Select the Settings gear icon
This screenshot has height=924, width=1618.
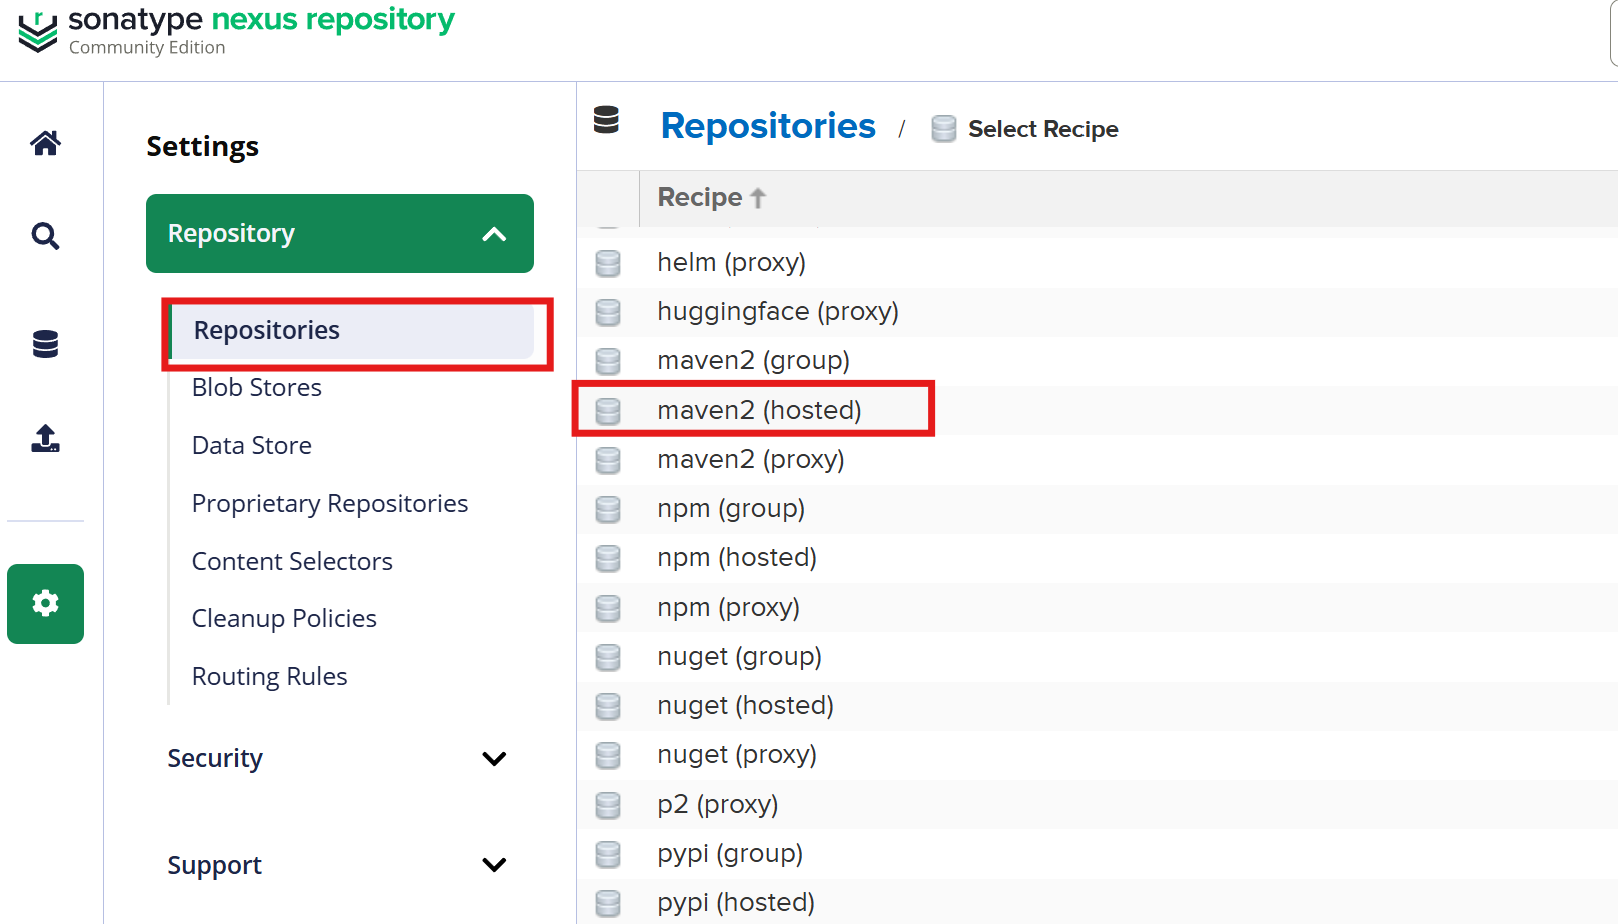[45, 603]
